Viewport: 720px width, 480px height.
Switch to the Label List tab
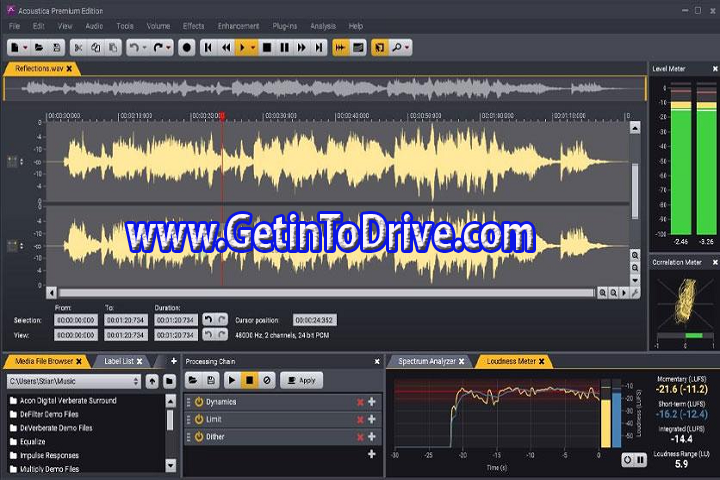119,361
